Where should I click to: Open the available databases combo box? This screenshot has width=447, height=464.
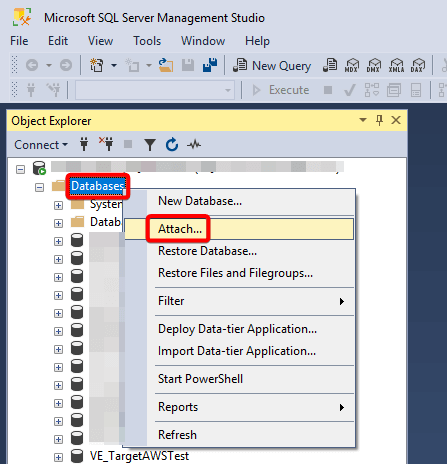(155, 90)
